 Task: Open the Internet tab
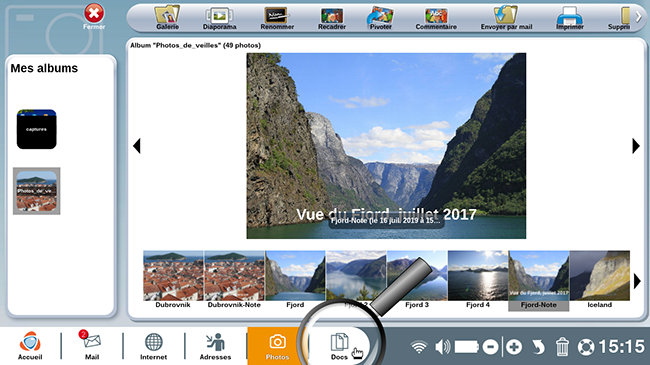point(153,346)
